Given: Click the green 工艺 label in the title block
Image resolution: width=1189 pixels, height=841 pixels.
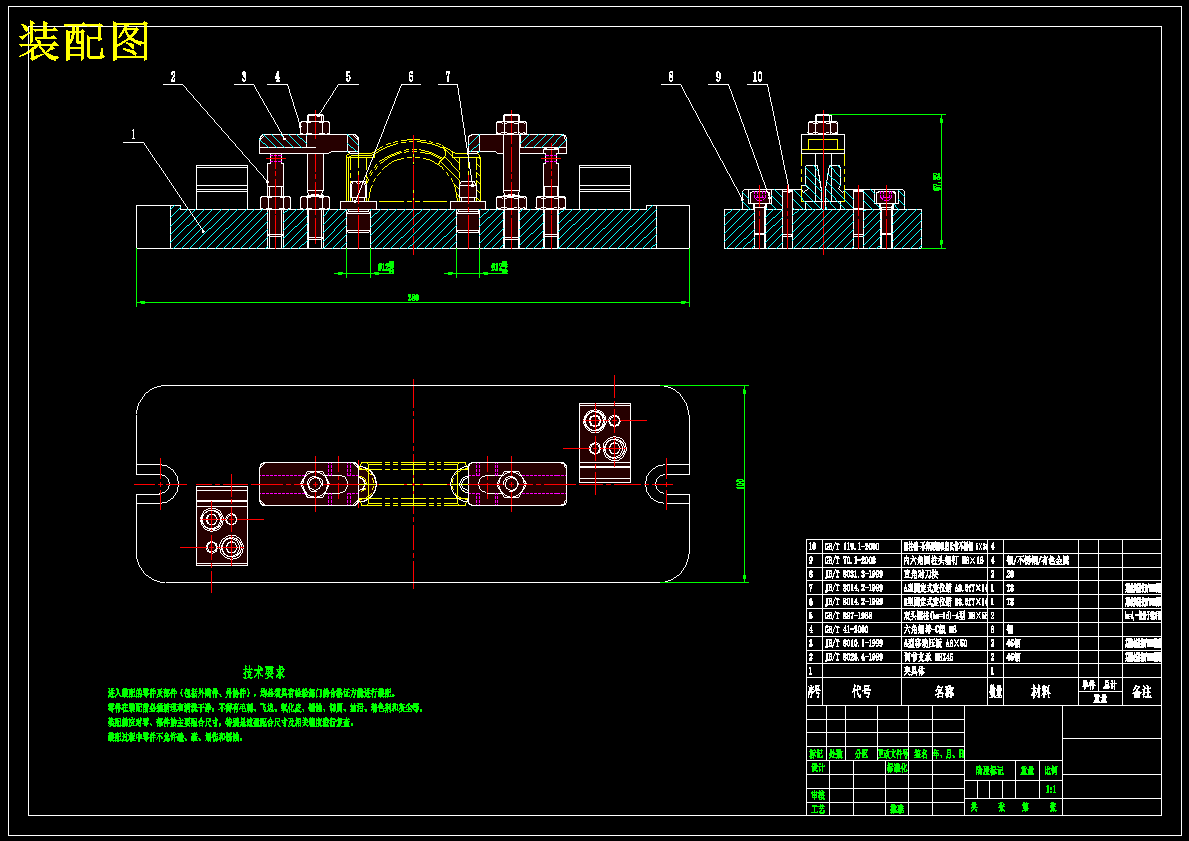Looking at the screenshot, I should [x=817, y=809].
